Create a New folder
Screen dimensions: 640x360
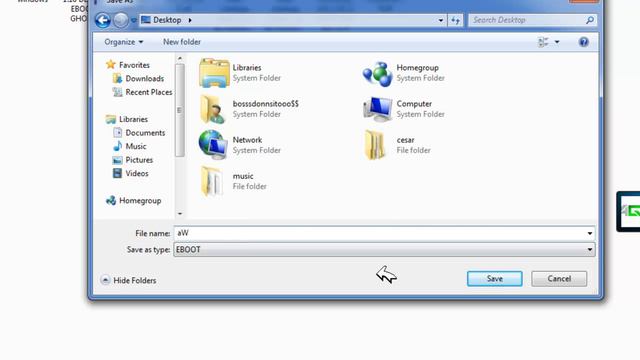[x=182, y=42]
